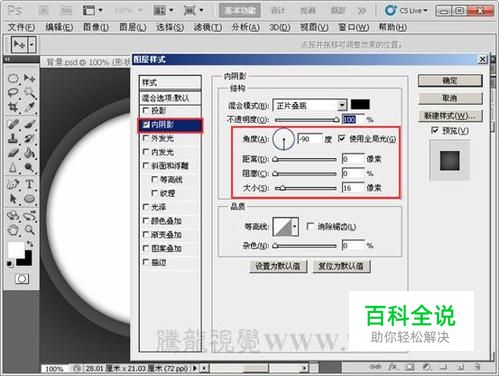Enable the 外发光 outer glow checkbox
This screenshot has width=499, height=376.
pyautogui.click(x=146, y=138)
